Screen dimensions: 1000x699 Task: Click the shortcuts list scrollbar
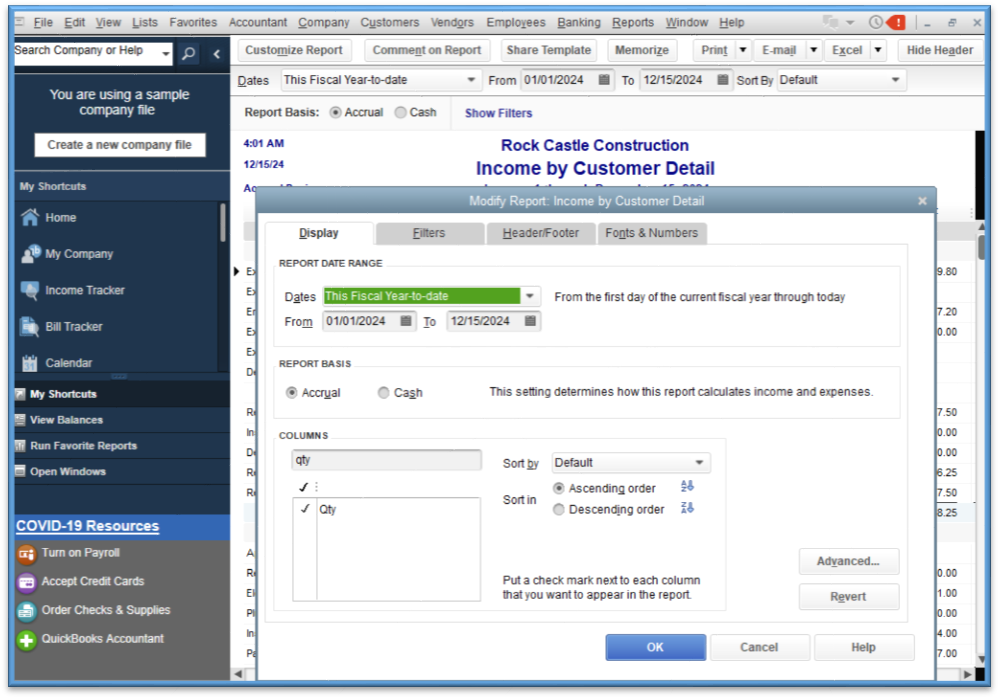223,222
